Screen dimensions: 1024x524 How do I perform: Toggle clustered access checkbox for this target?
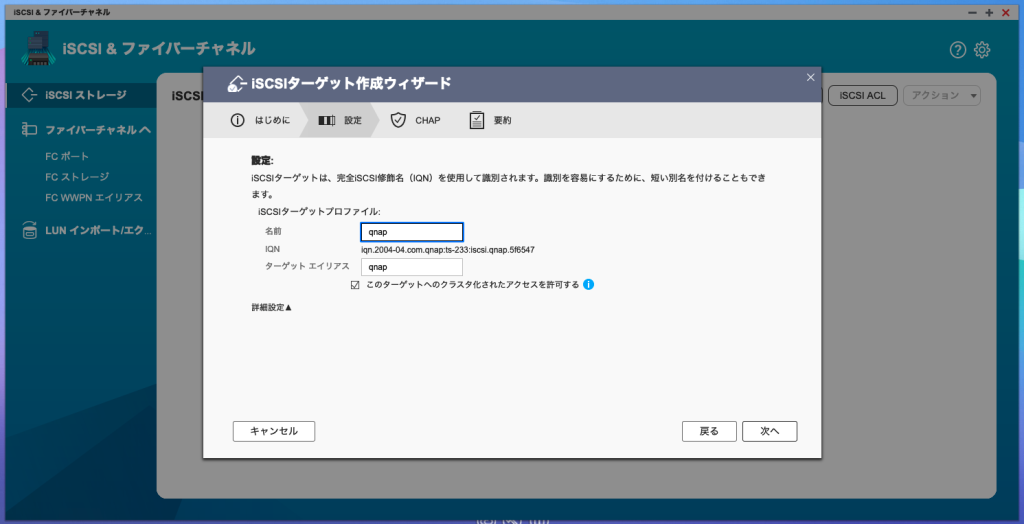[355, 285]
